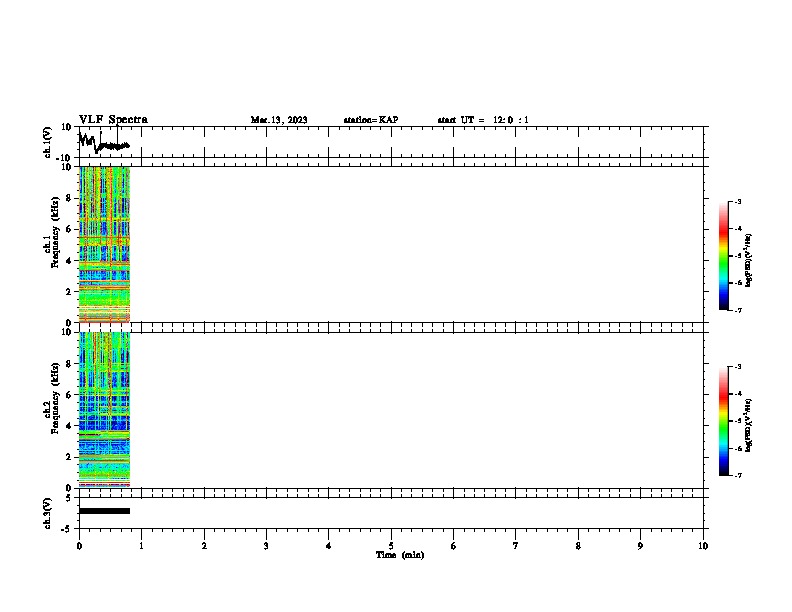This screenshot has height=612, width=792.
Task: Click the '4' kHz tick on ch.2 axis
Action: [69, 426]
